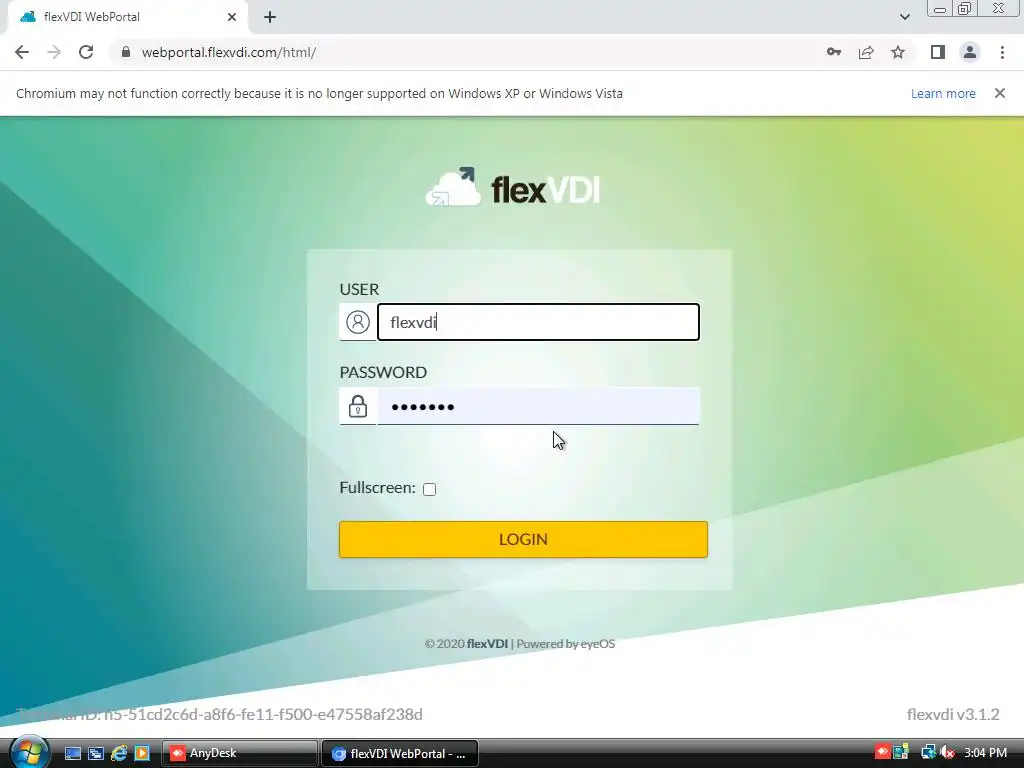Click '© 2020 flexVDI | Powered by eyeOS' footer
The height and width of the screenshot is (768, 1024).
point(520,644)
